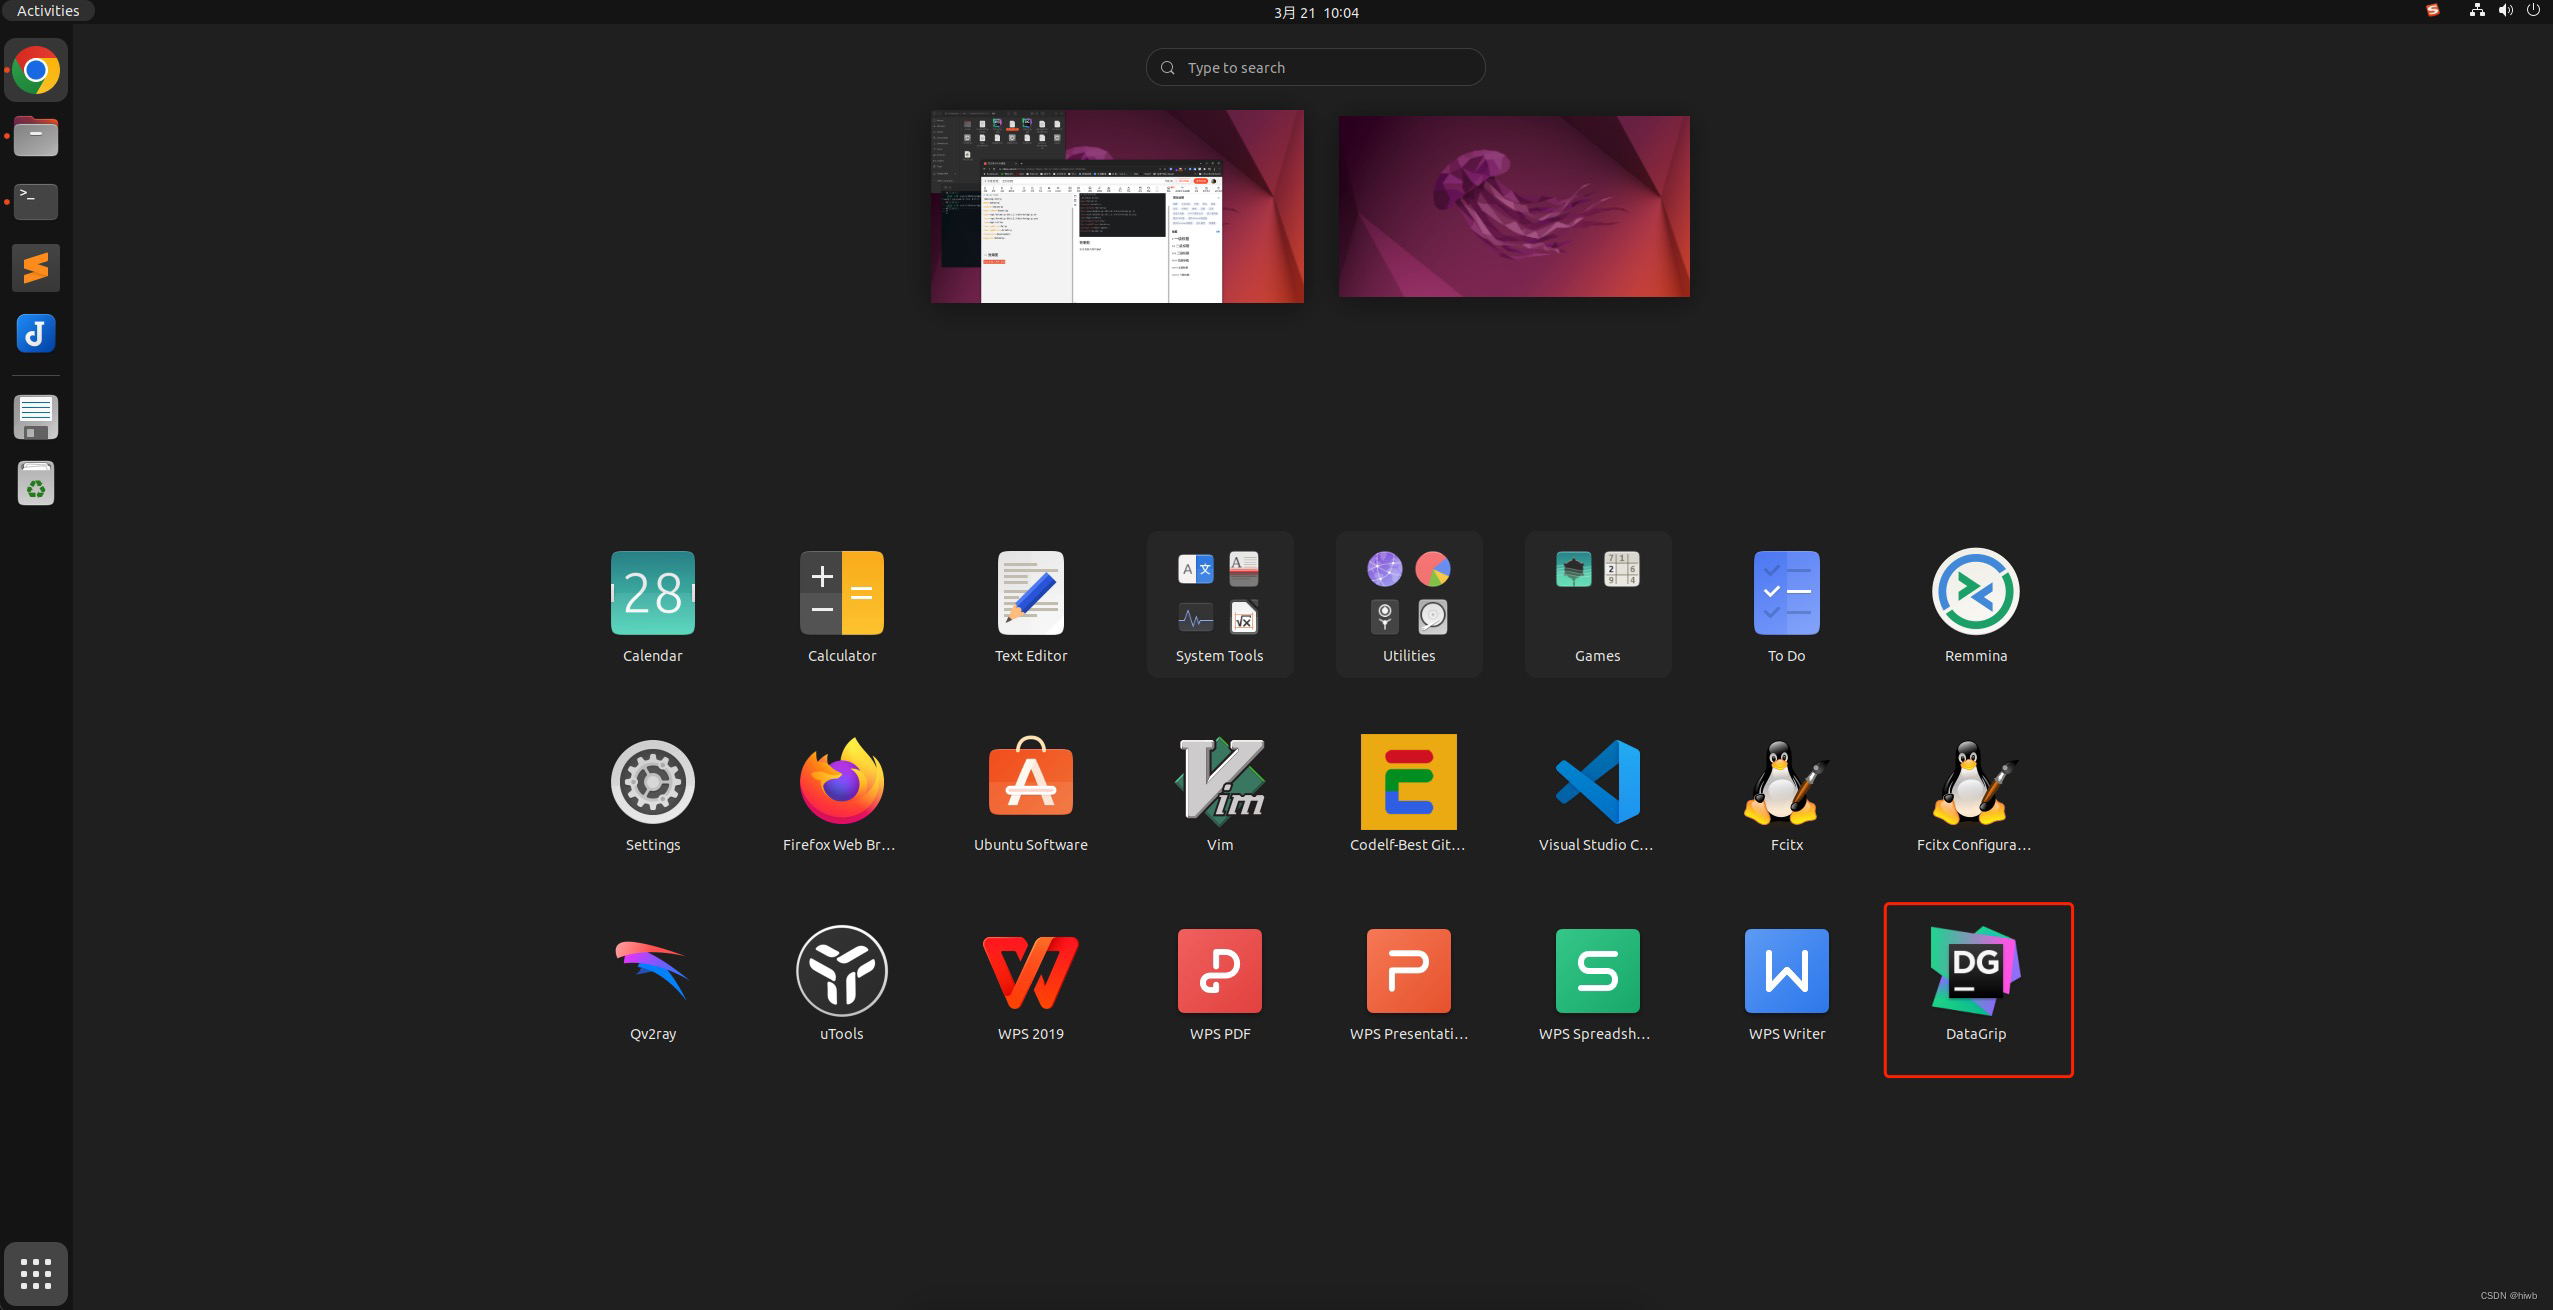Screen dimensions: 2553x1310
Task: Open WPS PDF
Action: [1219, 983]
